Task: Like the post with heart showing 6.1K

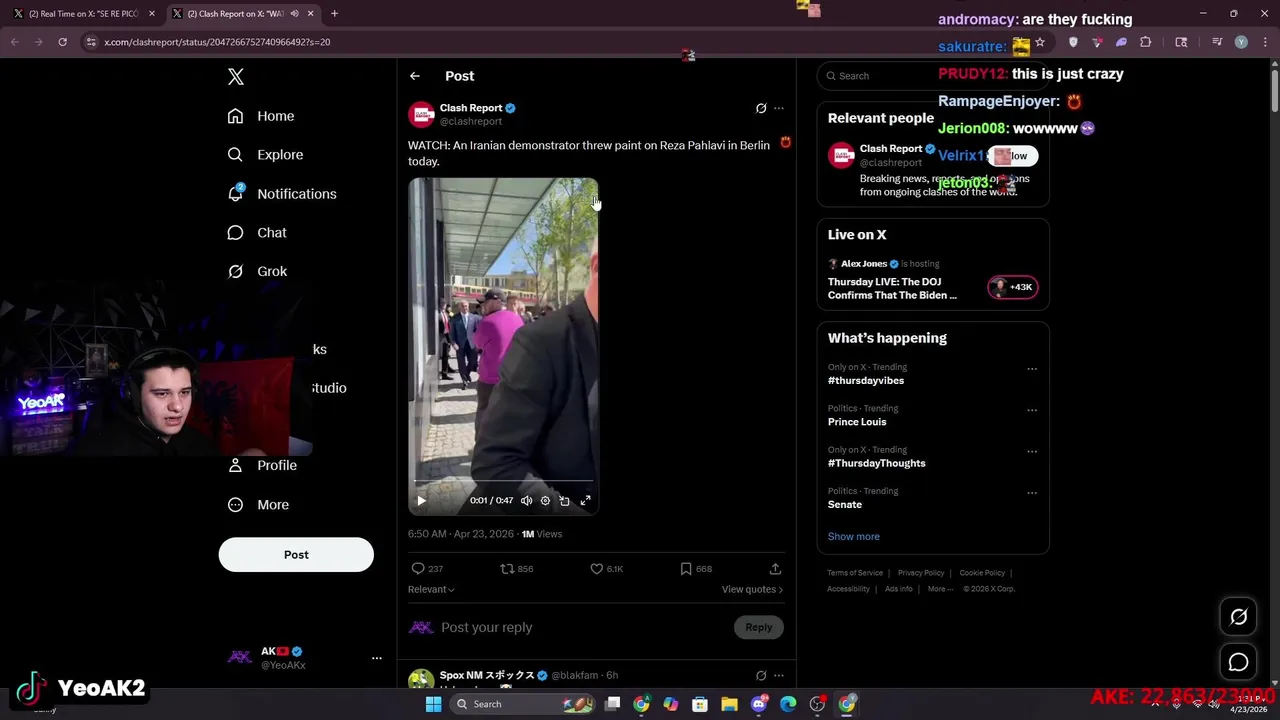Action: pyautogui.click(x=606, y=569)
